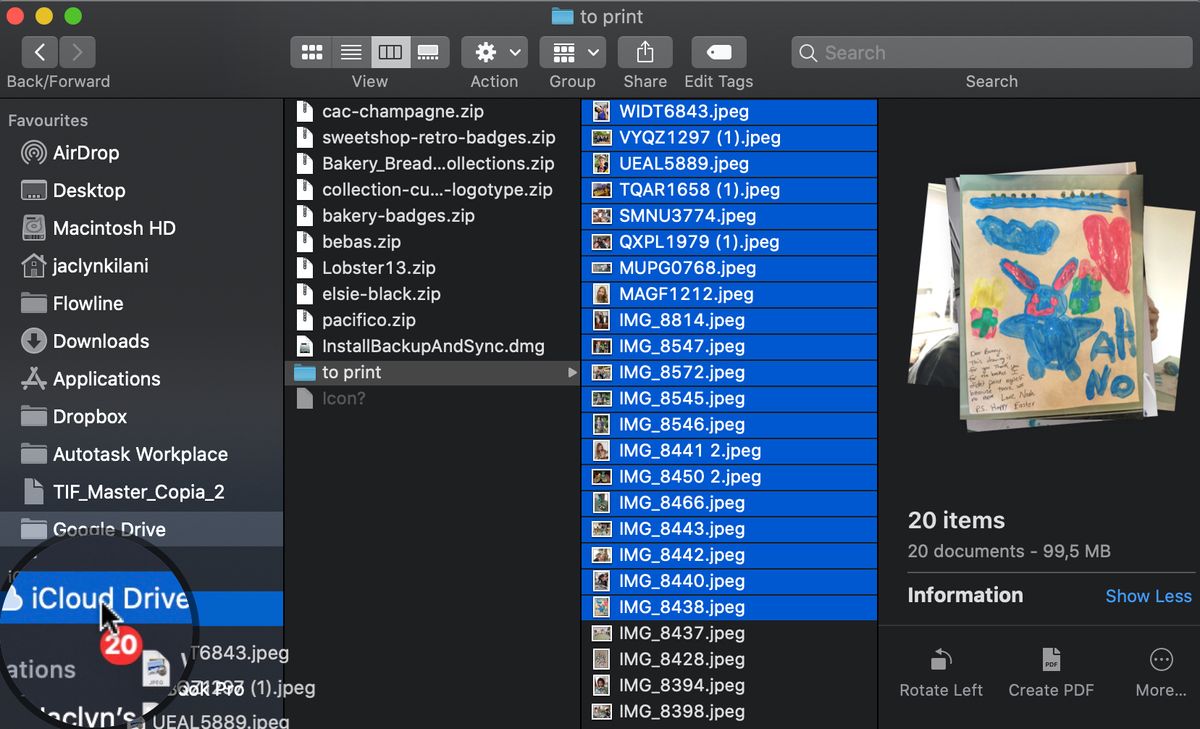
Task: Toggle column view in the toolbar
Action: 390,51
